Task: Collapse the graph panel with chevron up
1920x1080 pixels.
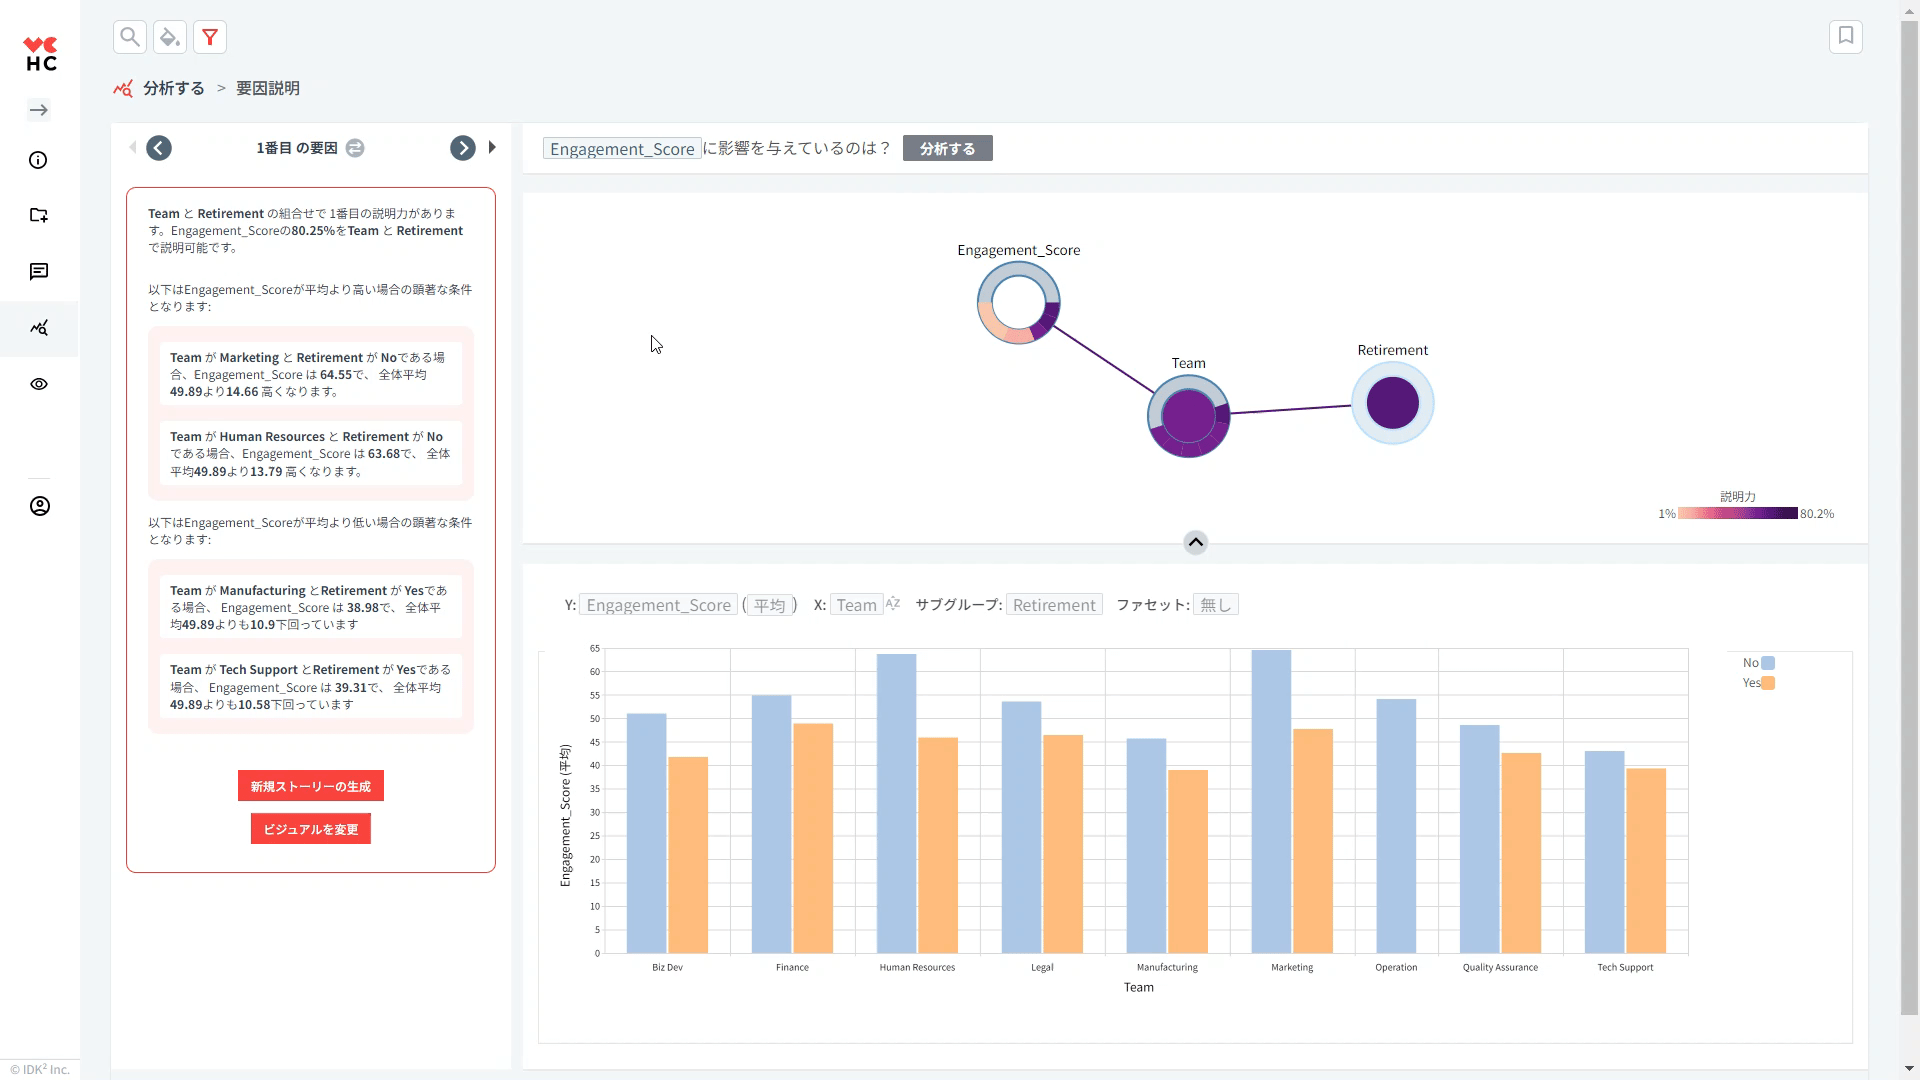Action: point(1195,542)
